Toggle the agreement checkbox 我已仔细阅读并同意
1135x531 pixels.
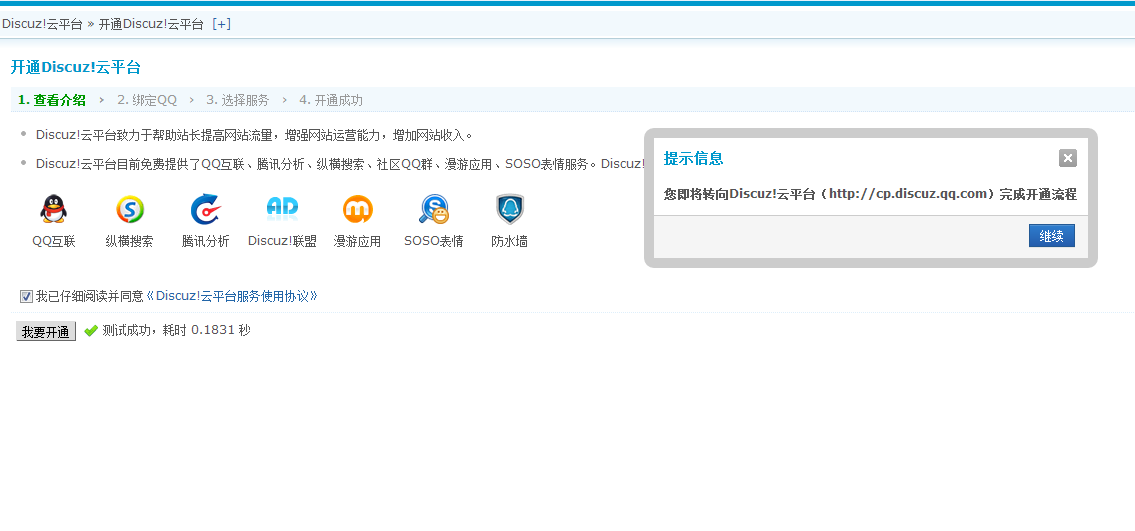tap(26, 297)
